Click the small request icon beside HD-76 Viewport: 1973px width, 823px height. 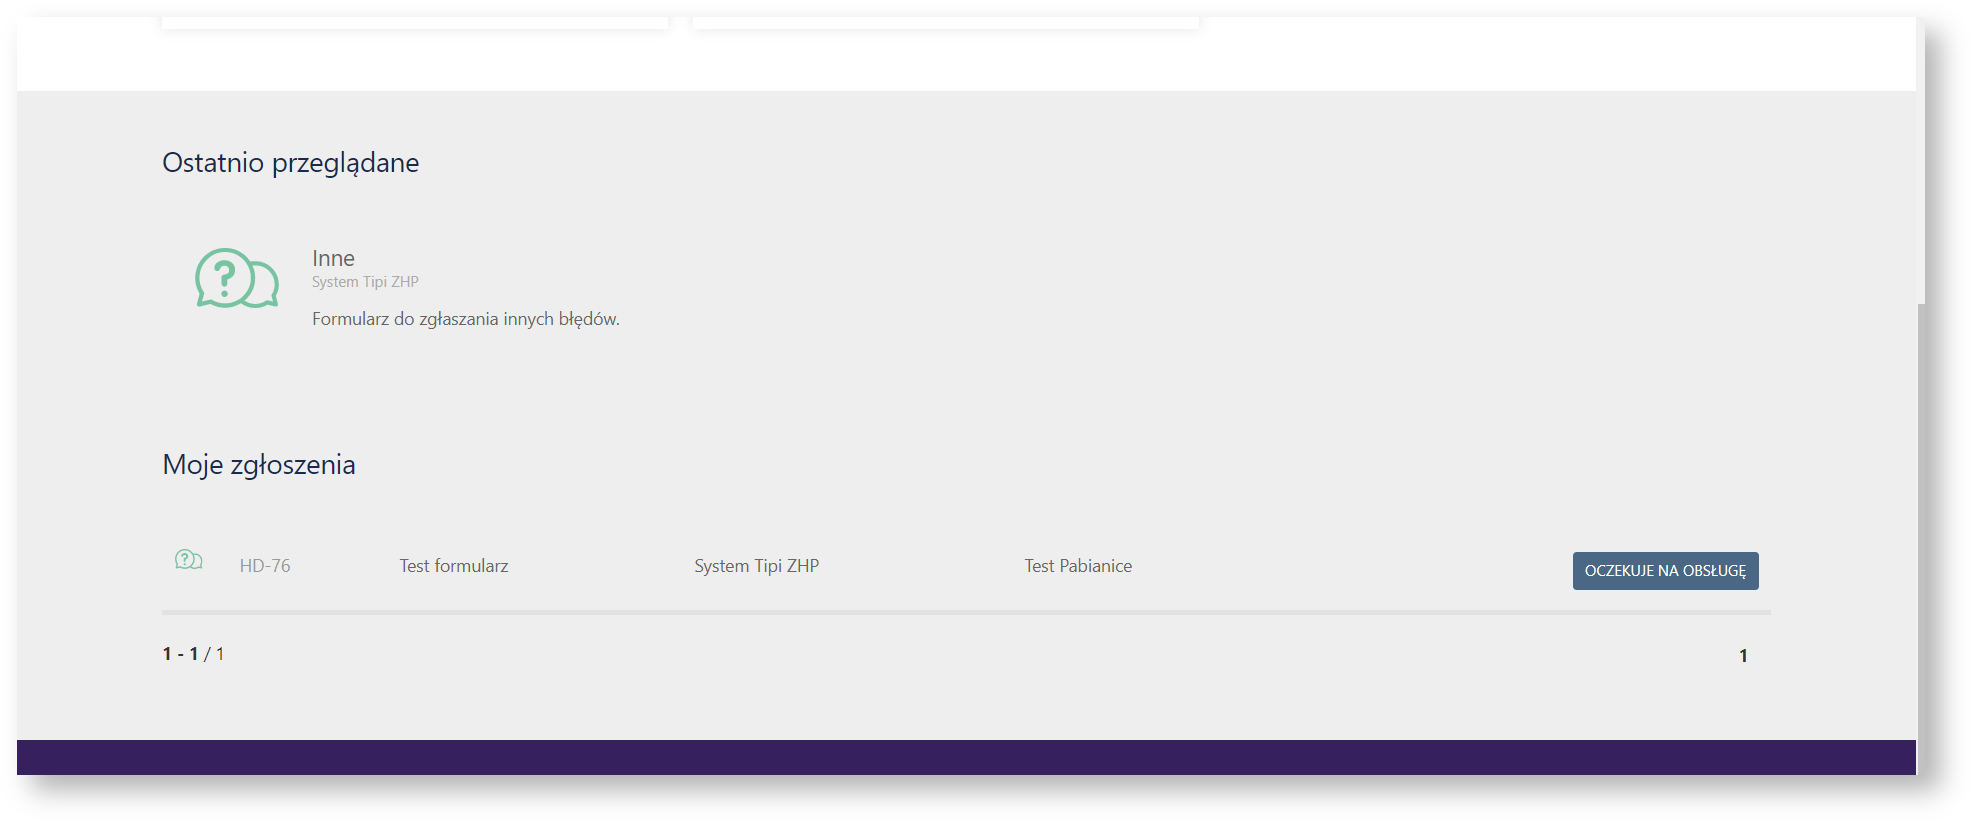click(x=188, y=560)
